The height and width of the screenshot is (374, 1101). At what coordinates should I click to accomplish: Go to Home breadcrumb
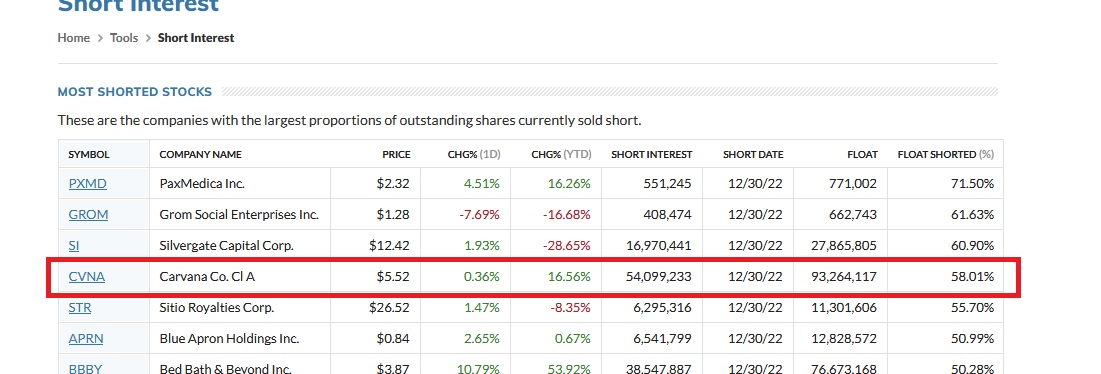(x=74, y=38)
